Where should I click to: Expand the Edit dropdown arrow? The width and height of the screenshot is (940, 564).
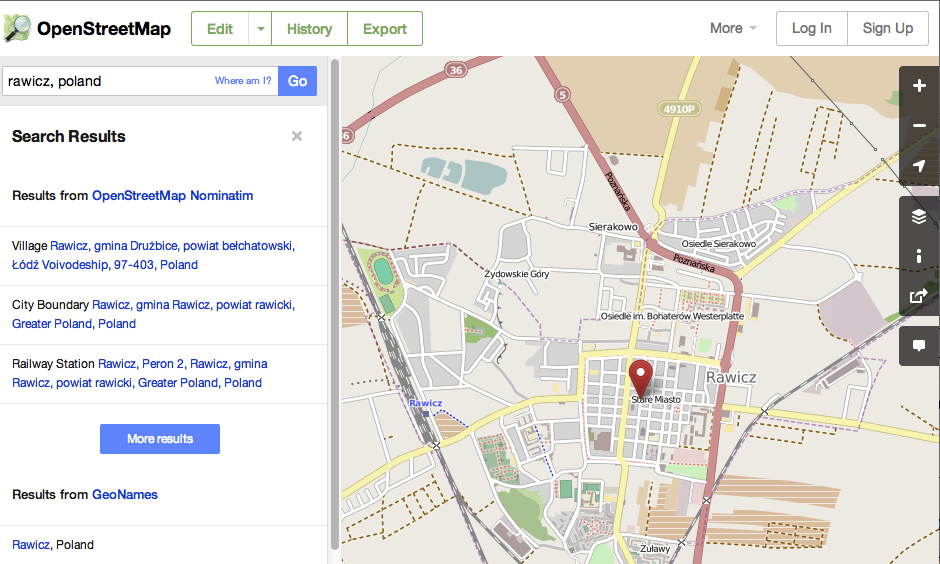pyautogui.click(x=260, y=29)
